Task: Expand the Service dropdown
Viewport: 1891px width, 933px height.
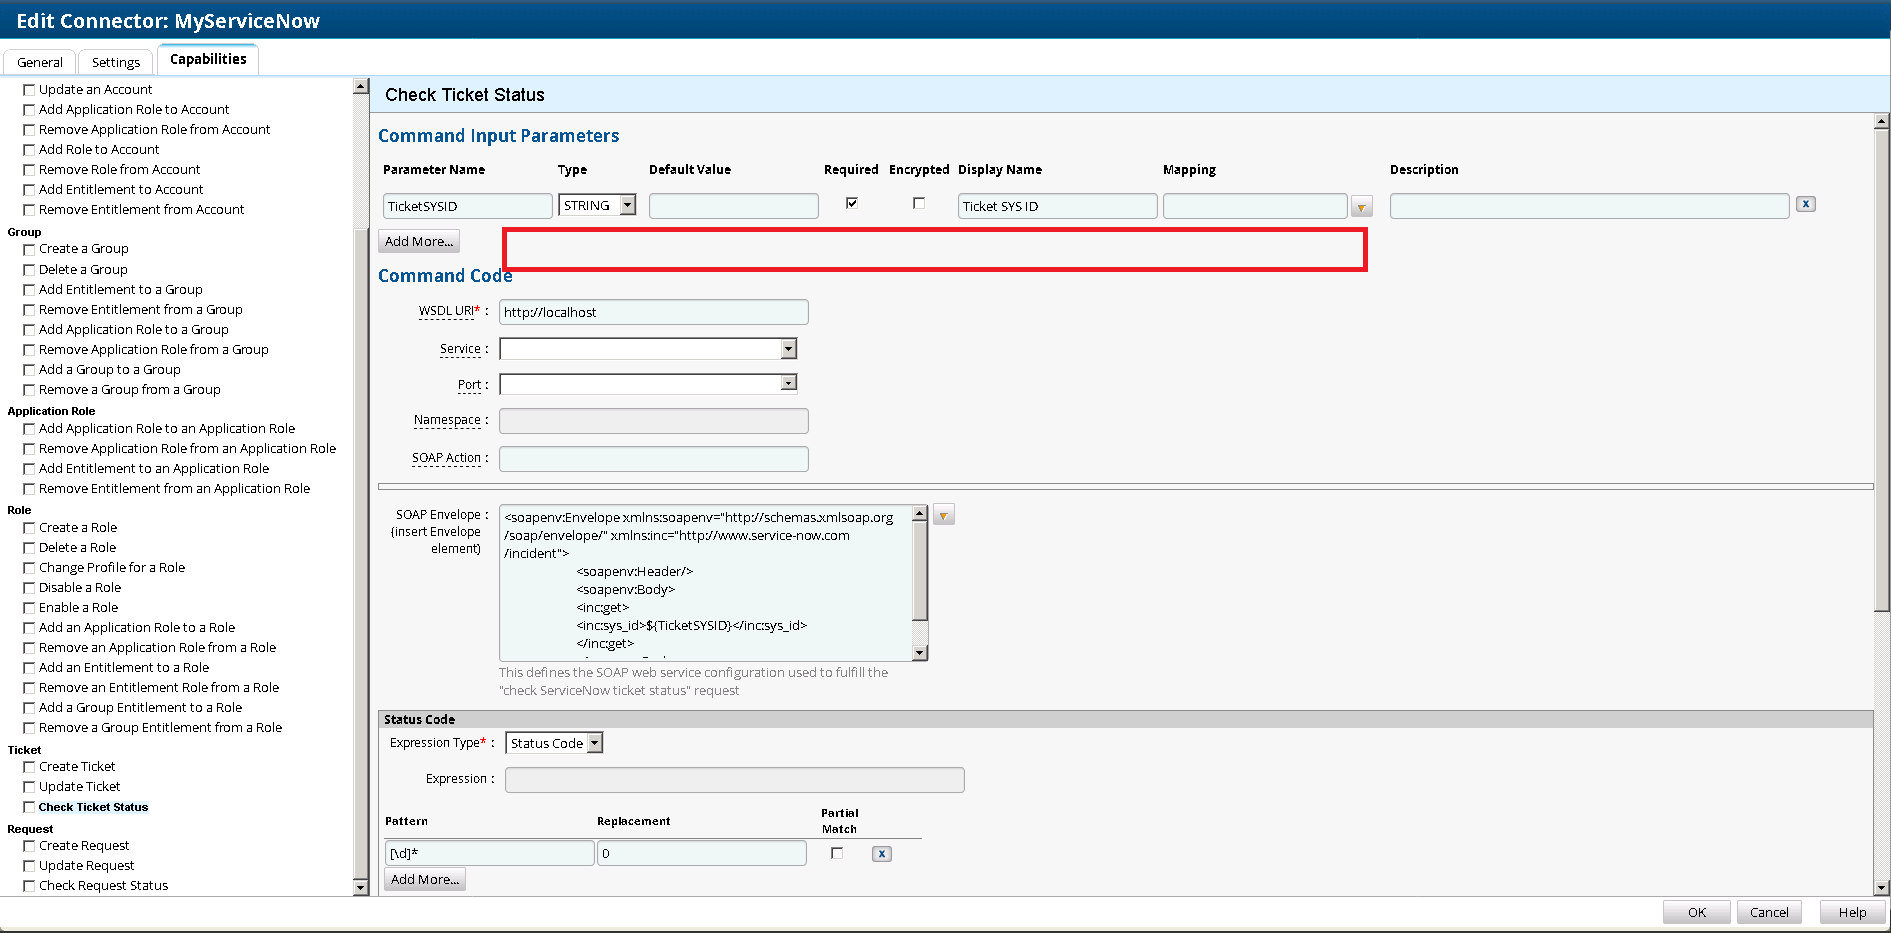Action: pyautogui.click(x=788, y=349)
